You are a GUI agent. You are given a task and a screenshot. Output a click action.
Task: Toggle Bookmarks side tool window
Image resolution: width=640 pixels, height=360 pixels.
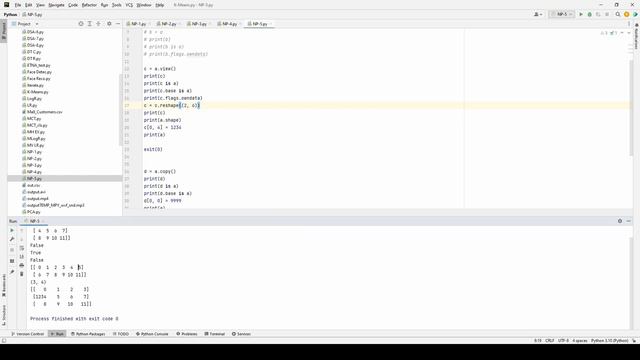pos(4,285)
